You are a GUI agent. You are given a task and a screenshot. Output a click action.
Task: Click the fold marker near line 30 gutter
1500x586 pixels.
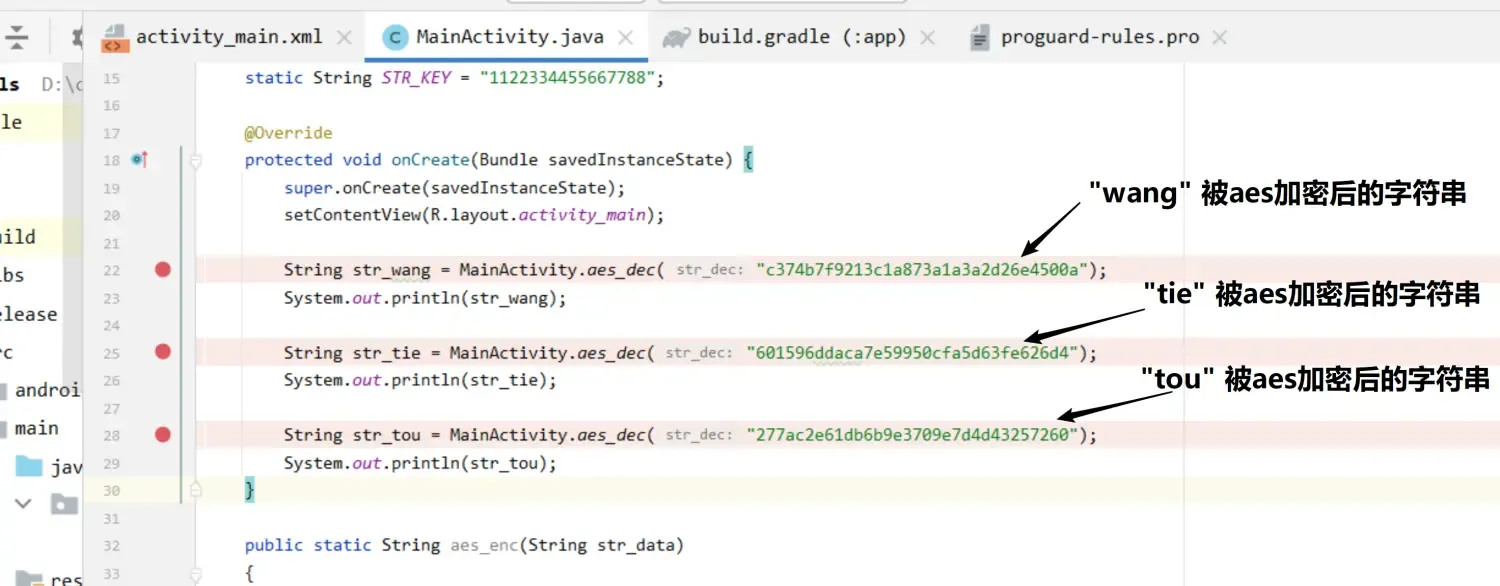(x=195, y=490)
